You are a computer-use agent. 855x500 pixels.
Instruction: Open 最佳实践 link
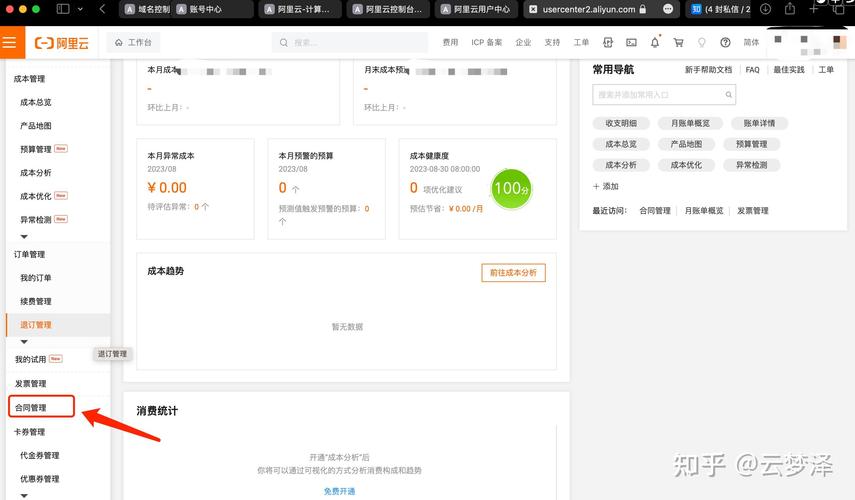(x=788, y=70)
